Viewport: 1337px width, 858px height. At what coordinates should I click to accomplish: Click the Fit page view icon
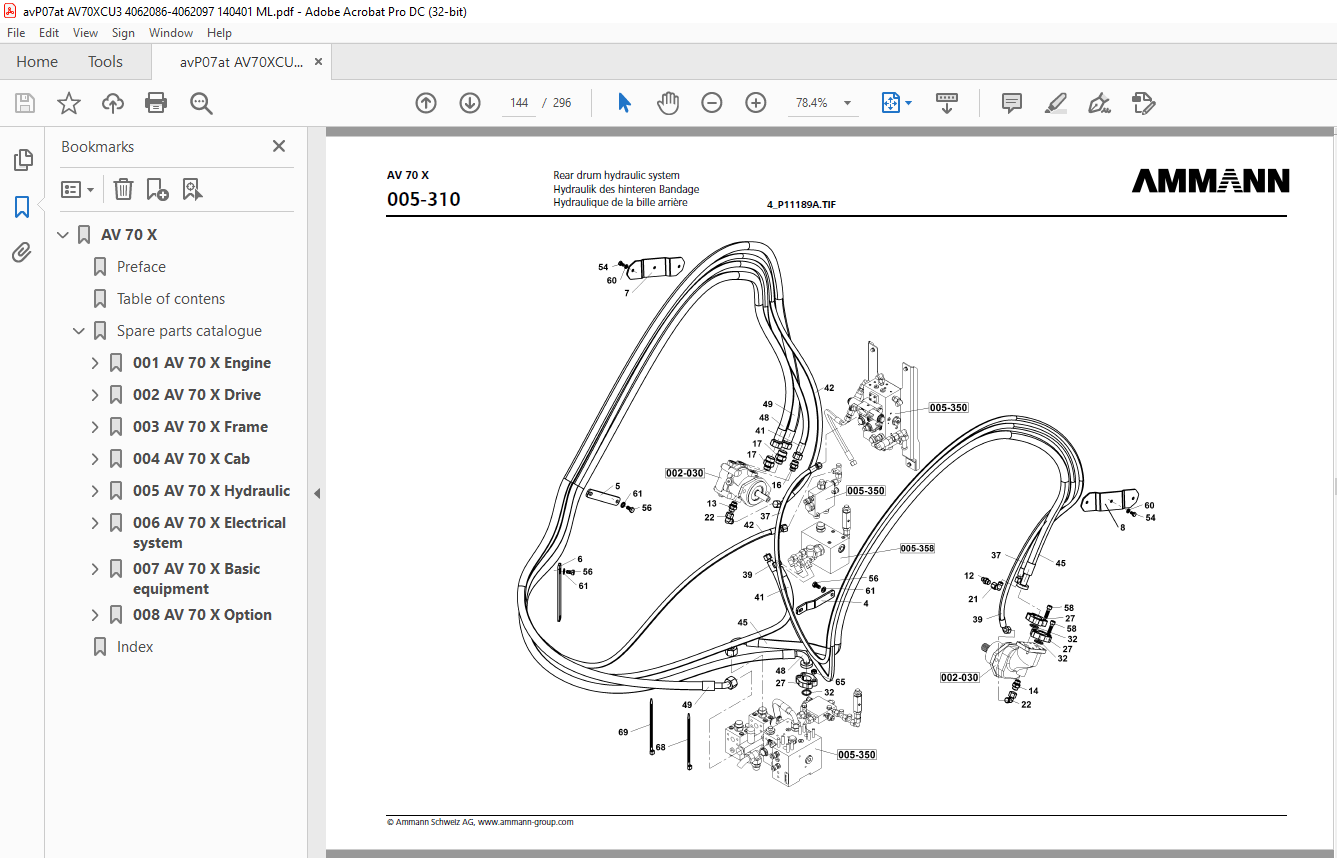point(890,103)
